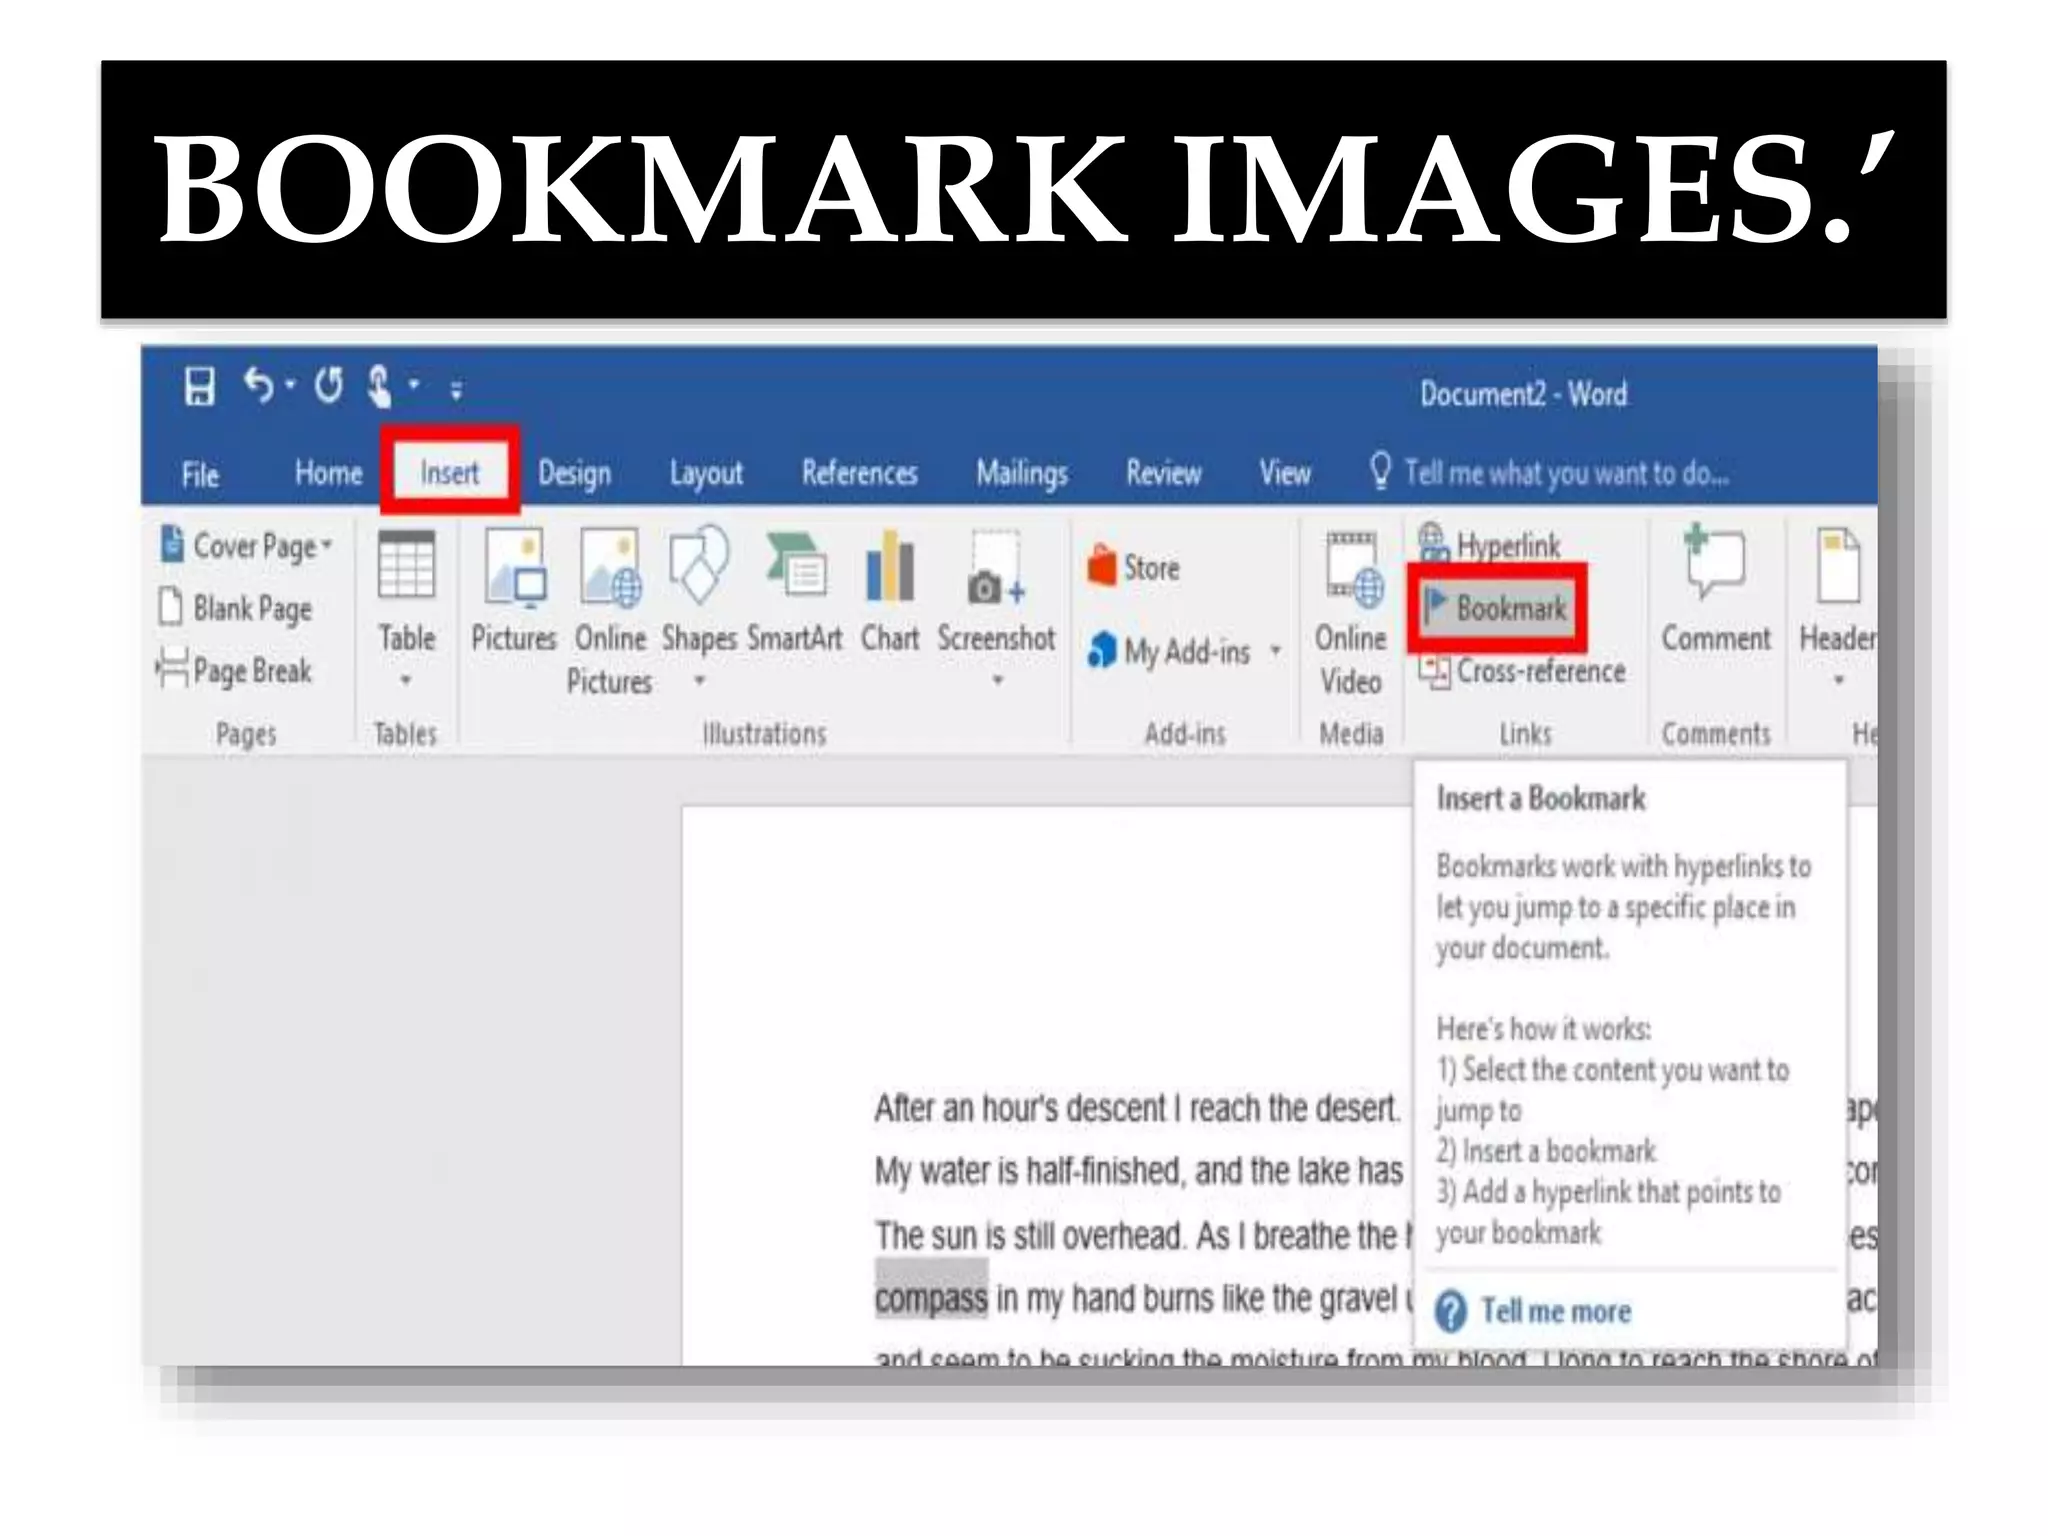2048x1536 pixels.
Task: Expand the Table dropdown arrow
Action: click(x=406, y=680)
